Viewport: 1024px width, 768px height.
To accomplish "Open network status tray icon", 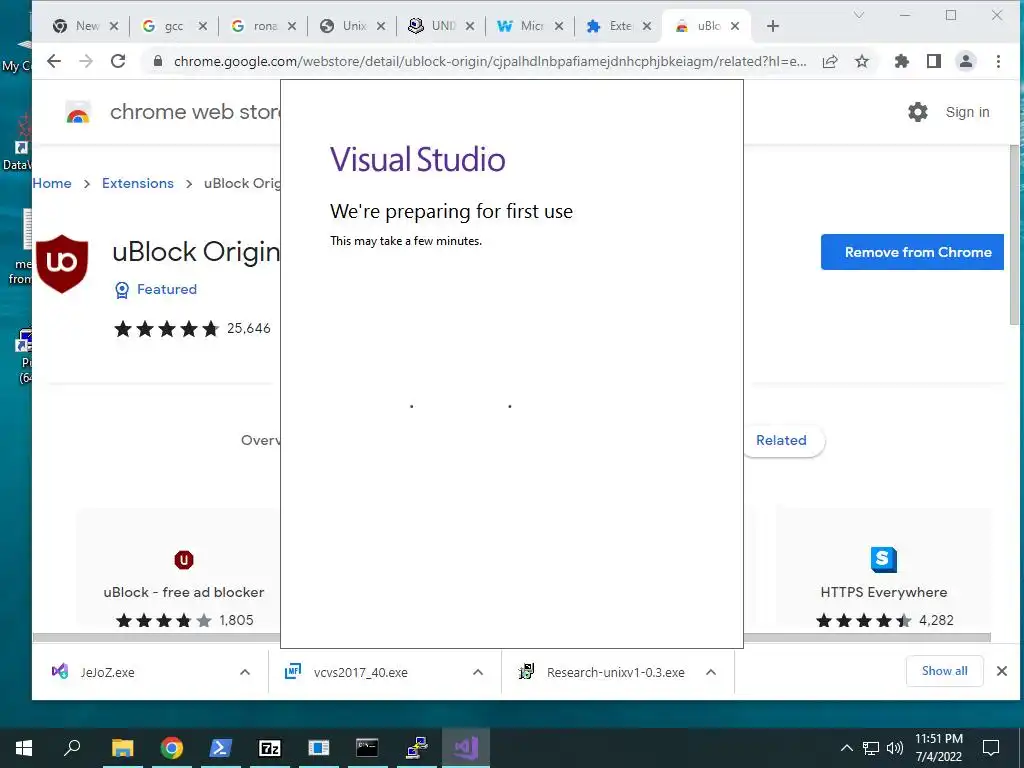I will click(x=871, y=748).
